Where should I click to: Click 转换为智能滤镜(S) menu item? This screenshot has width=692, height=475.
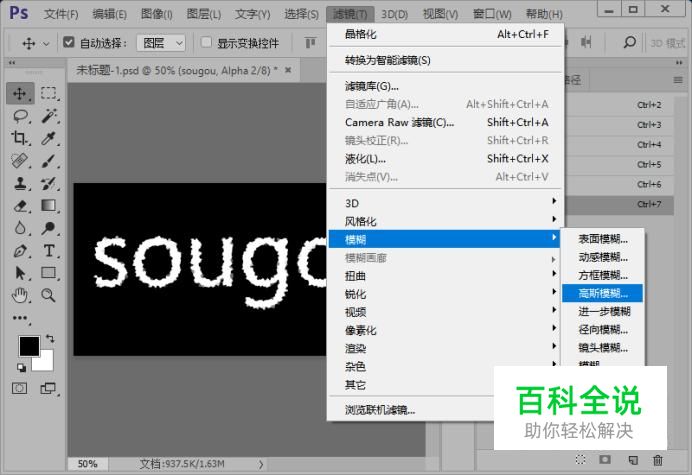[446, 60]
